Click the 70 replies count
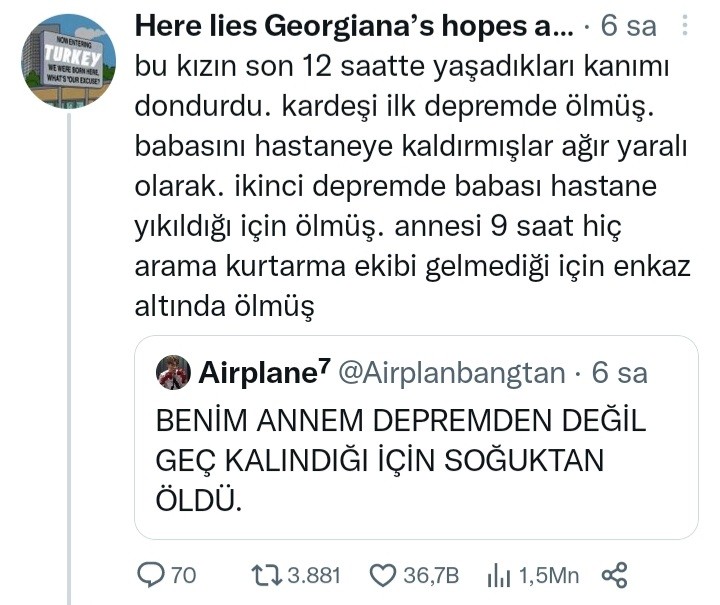The image size is (720, 605). 183,575
